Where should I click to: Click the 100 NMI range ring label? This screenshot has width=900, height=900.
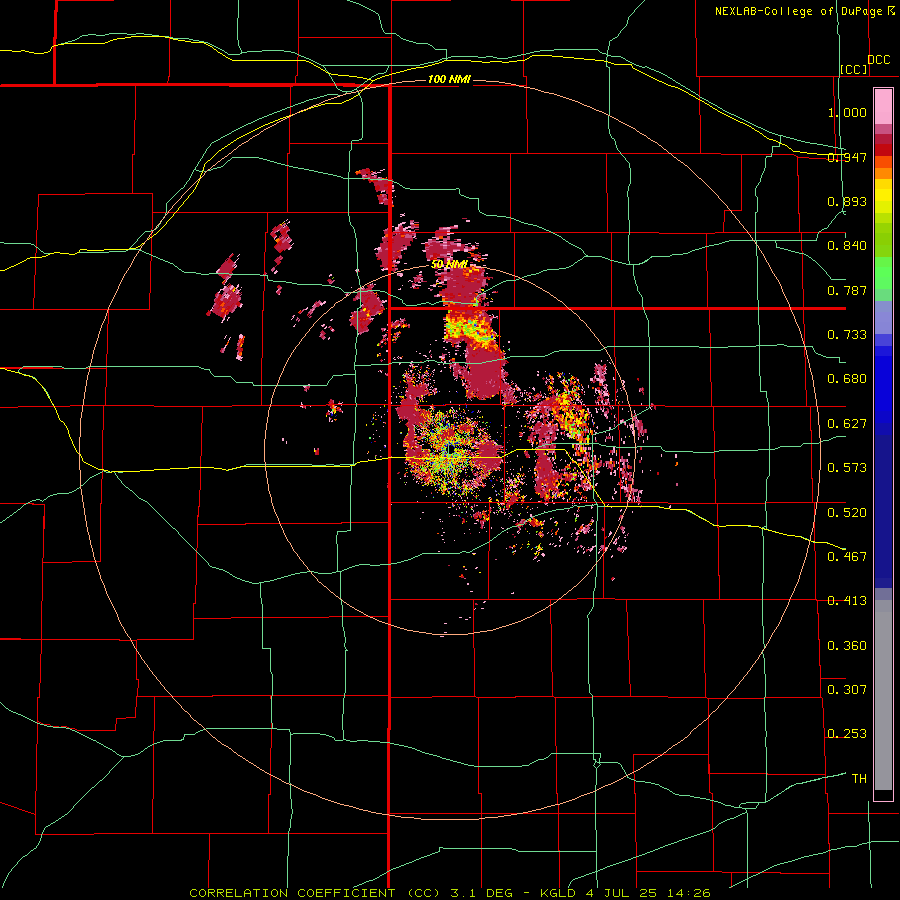click(x=449, y=79)
